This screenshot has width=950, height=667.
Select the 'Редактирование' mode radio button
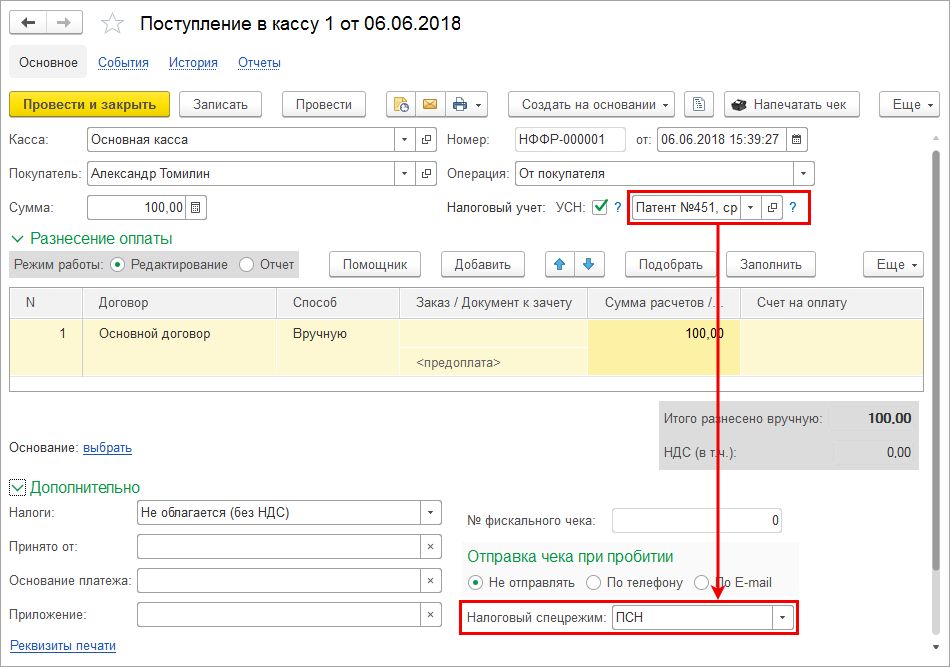[x=118, y=265]
